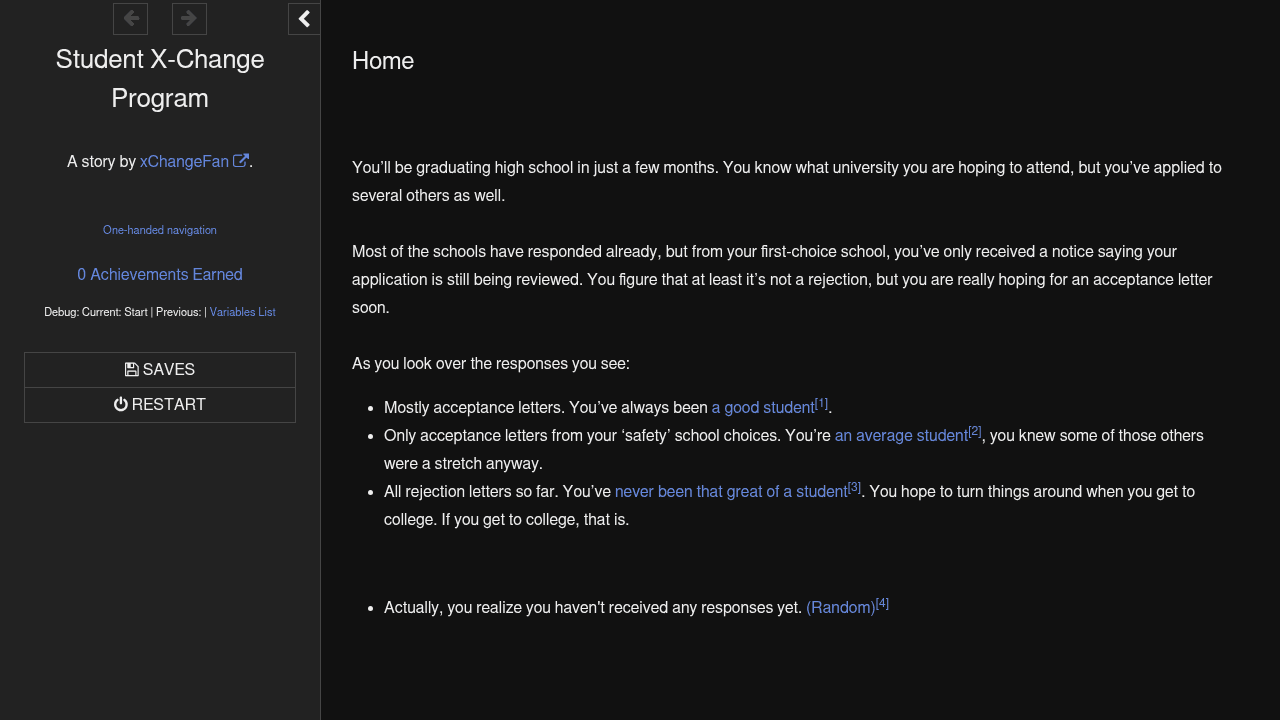
Task: Click the RESTART menu item
Action: point(160,405)
